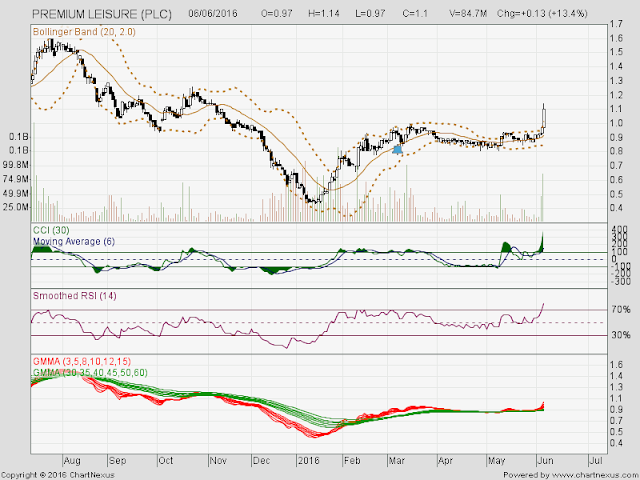640x480 pixels.
Task: Click the 2016 label on time axis
Action: click(x=309, y=461)
